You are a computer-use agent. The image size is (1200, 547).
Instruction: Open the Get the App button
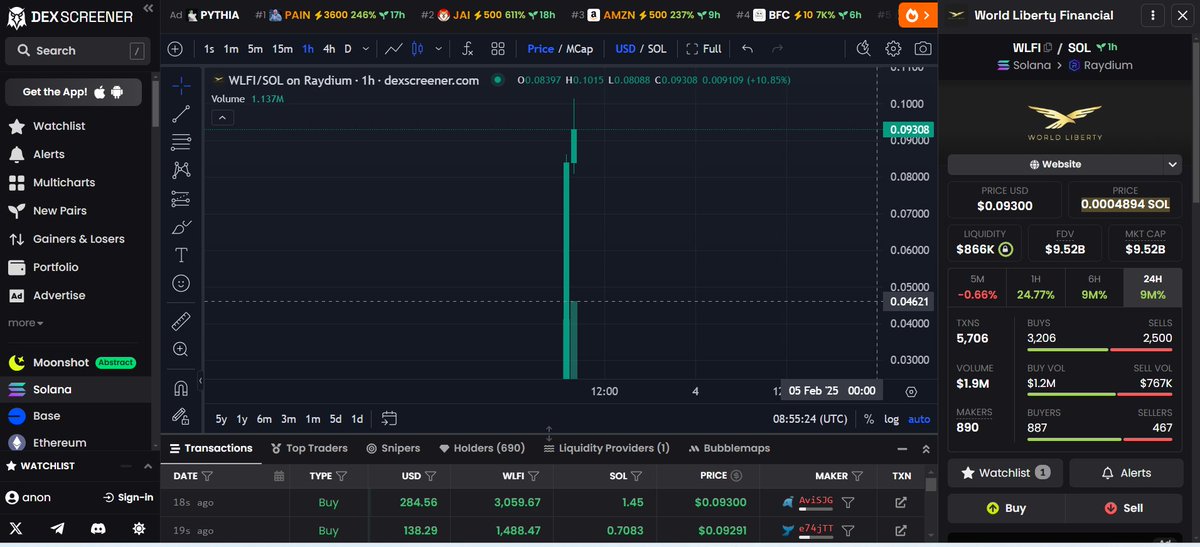pos(74,92)
